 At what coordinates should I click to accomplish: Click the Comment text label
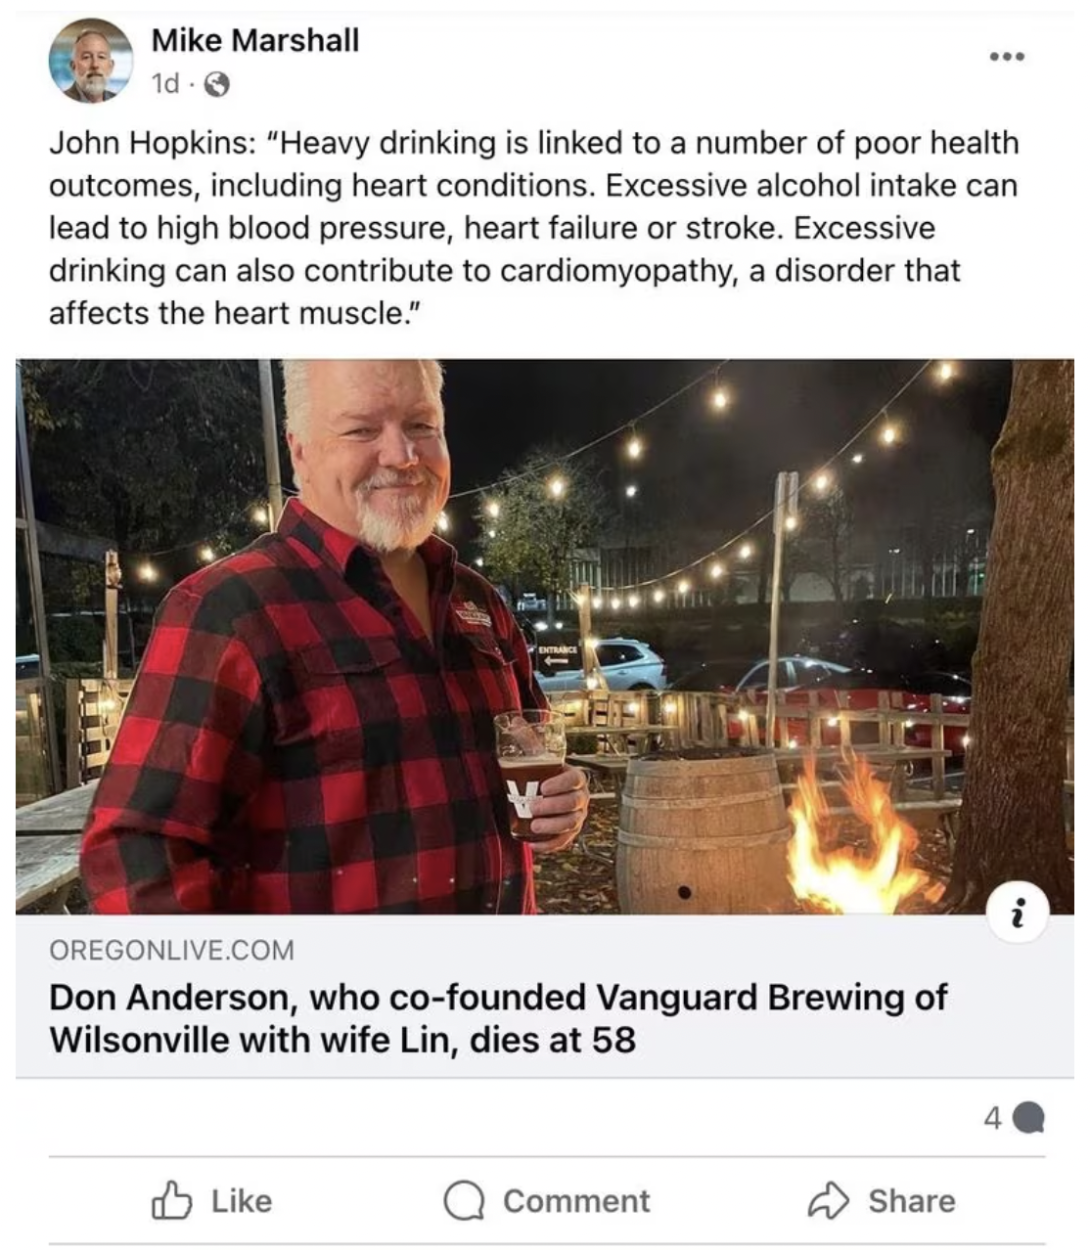(x=576, y=1201)
